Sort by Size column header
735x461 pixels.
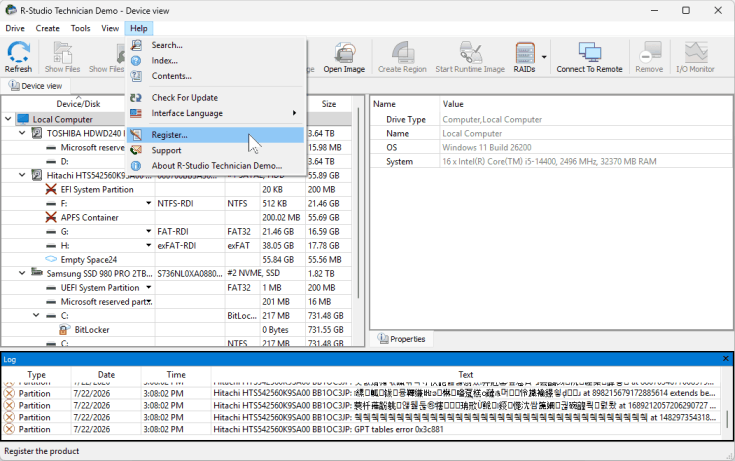[x=329, y=104]
